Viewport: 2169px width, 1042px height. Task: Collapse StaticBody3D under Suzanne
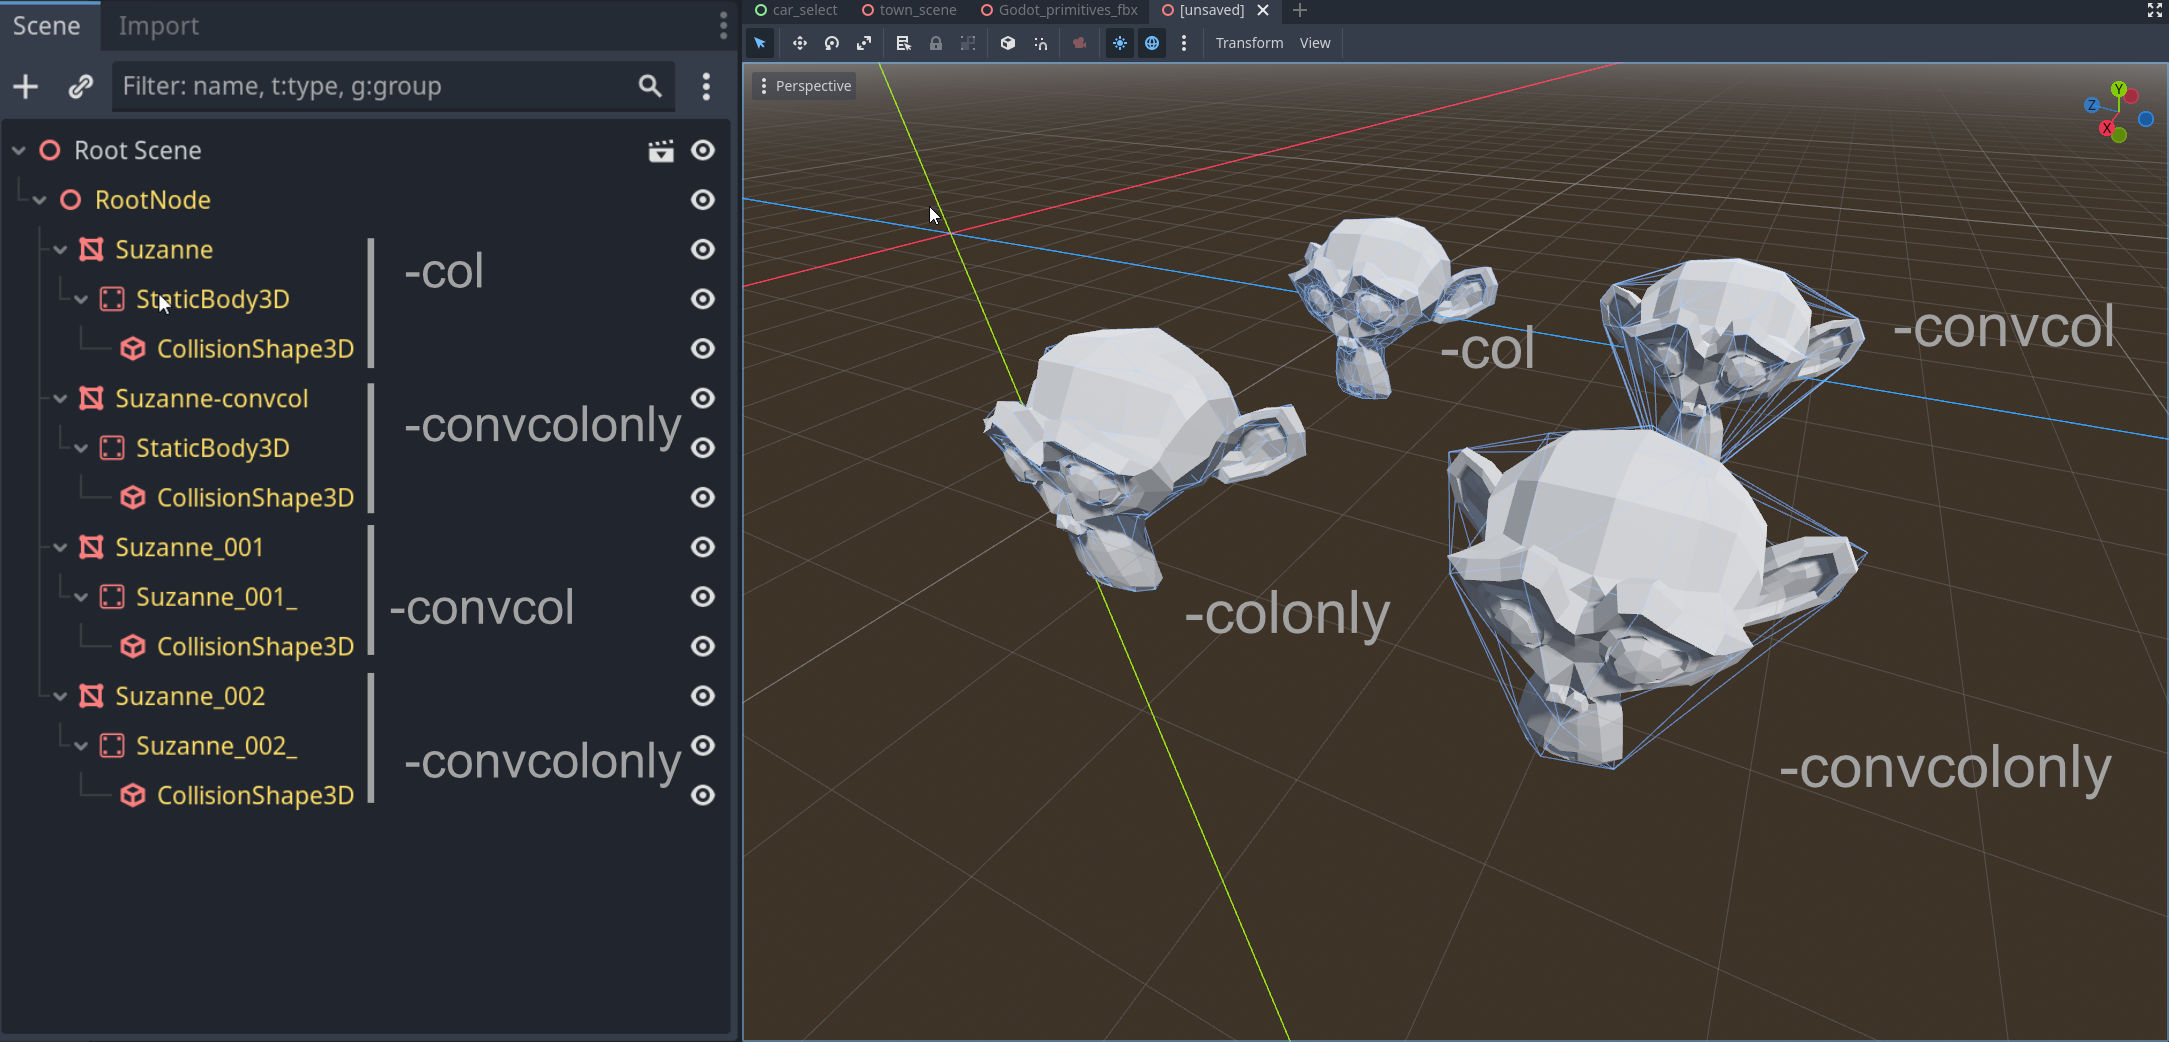pos(81,300)
